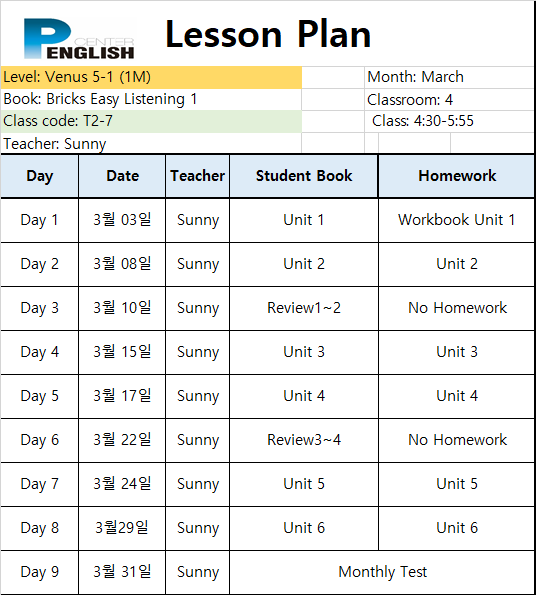Viewport: 536px width, 598px height.
Task: Click the Workbook Unit 1 homework cell
Action: point(457,220)
